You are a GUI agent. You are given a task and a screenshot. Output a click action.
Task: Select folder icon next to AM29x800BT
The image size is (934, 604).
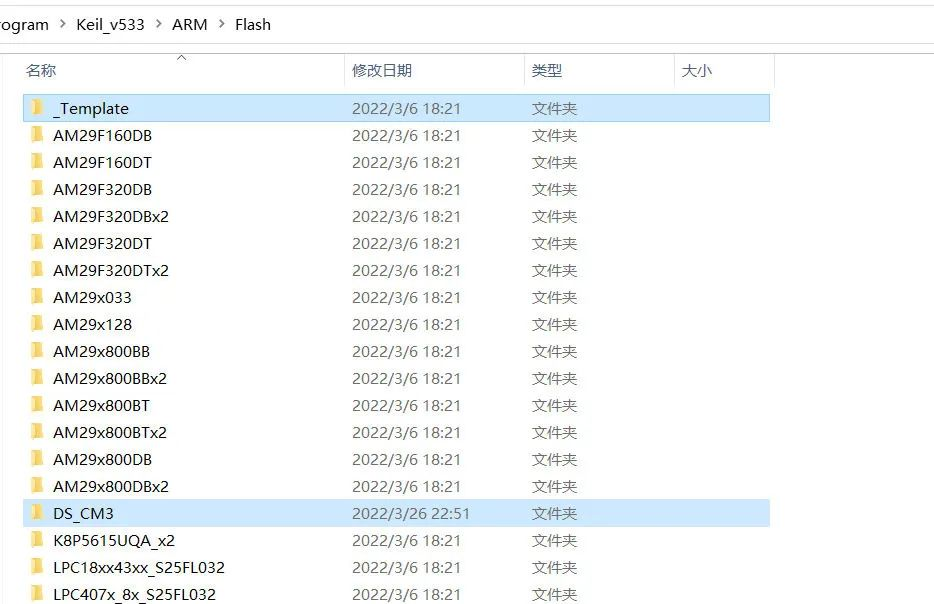tap(38, 405)
